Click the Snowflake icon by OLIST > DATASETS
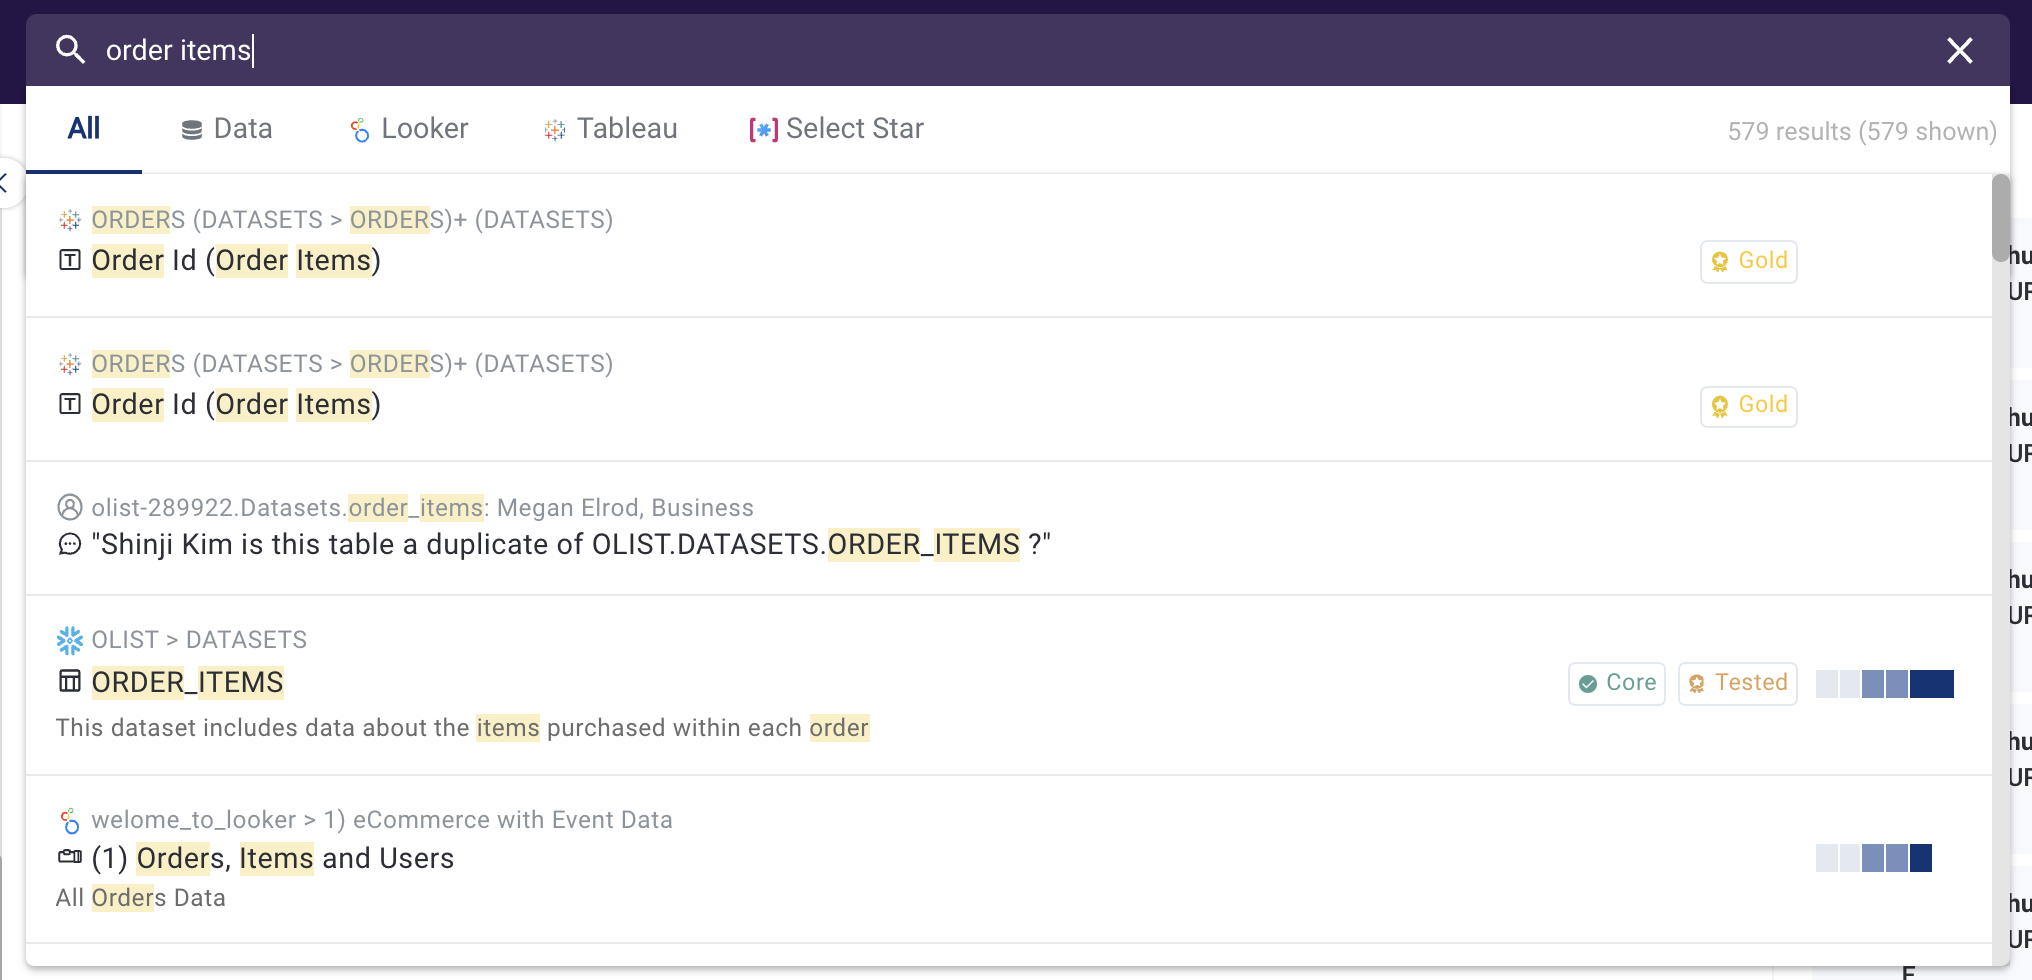Image resolution: width=2032 pixels, height=980 pixels. pyautogui.click(x=70, y=640)
